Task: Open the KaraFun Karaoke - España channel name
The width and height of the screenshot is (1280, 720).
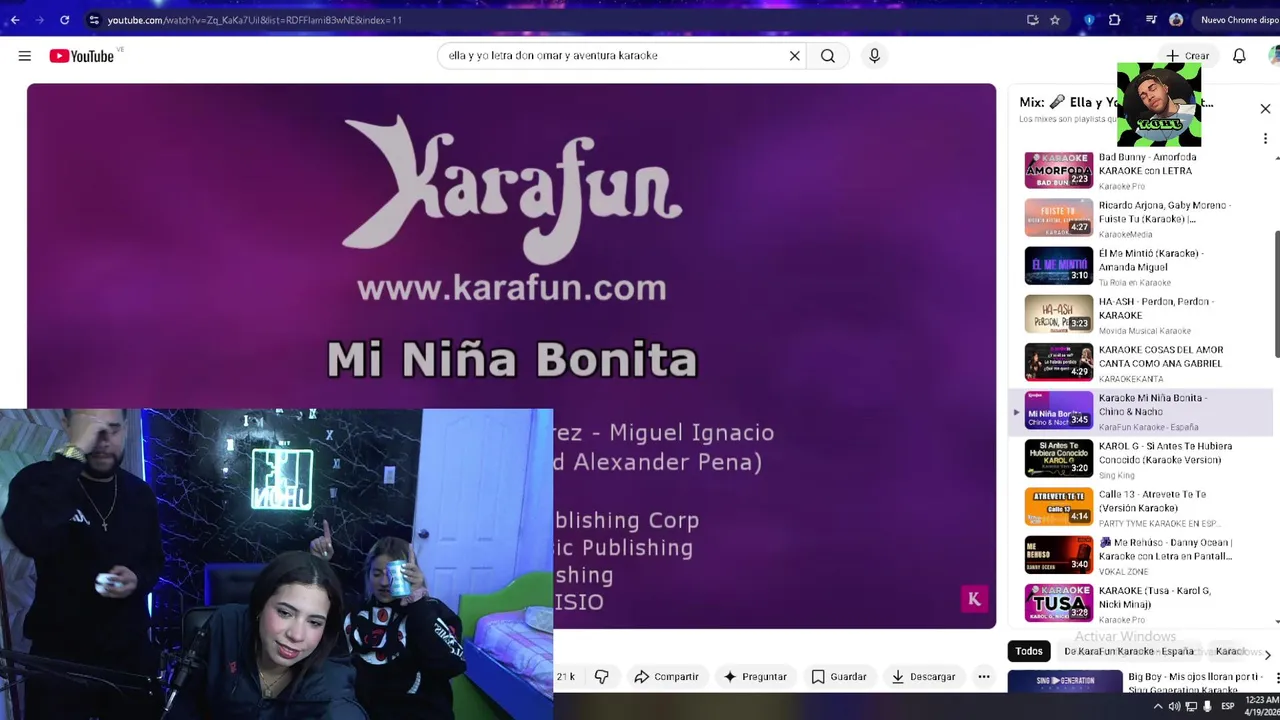Action: [x=1148, y=427]
